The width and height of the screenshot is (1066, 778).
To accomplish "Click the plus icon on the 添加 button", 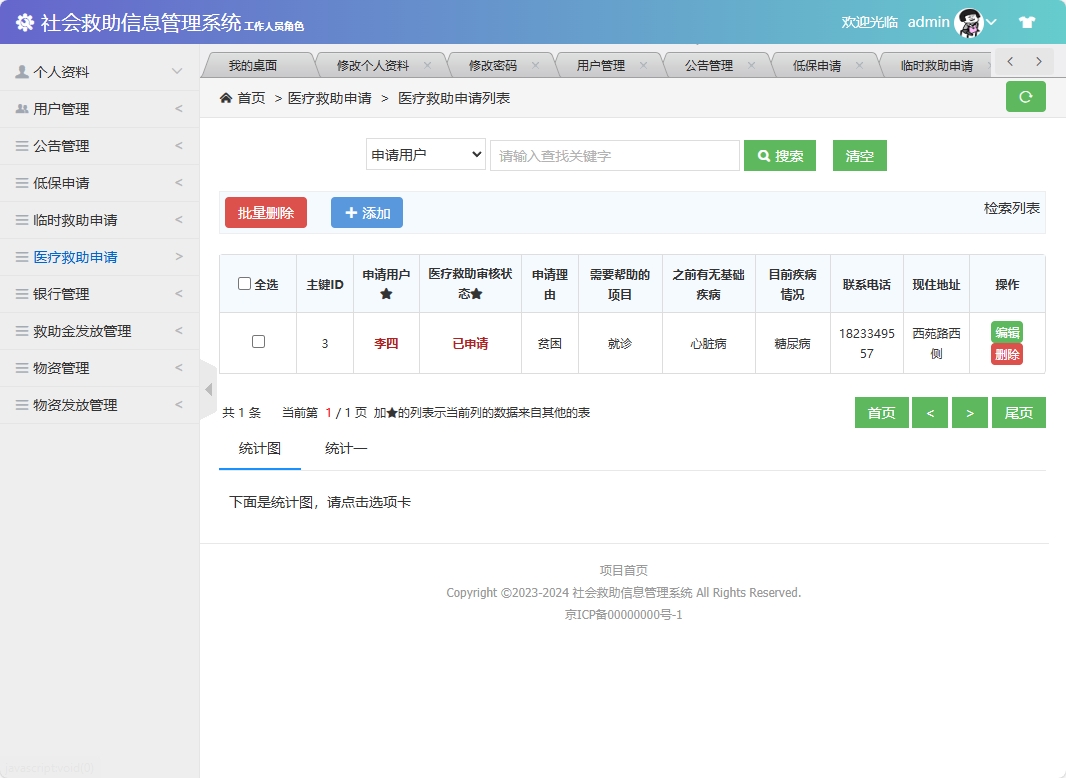I will pos(349,212).
